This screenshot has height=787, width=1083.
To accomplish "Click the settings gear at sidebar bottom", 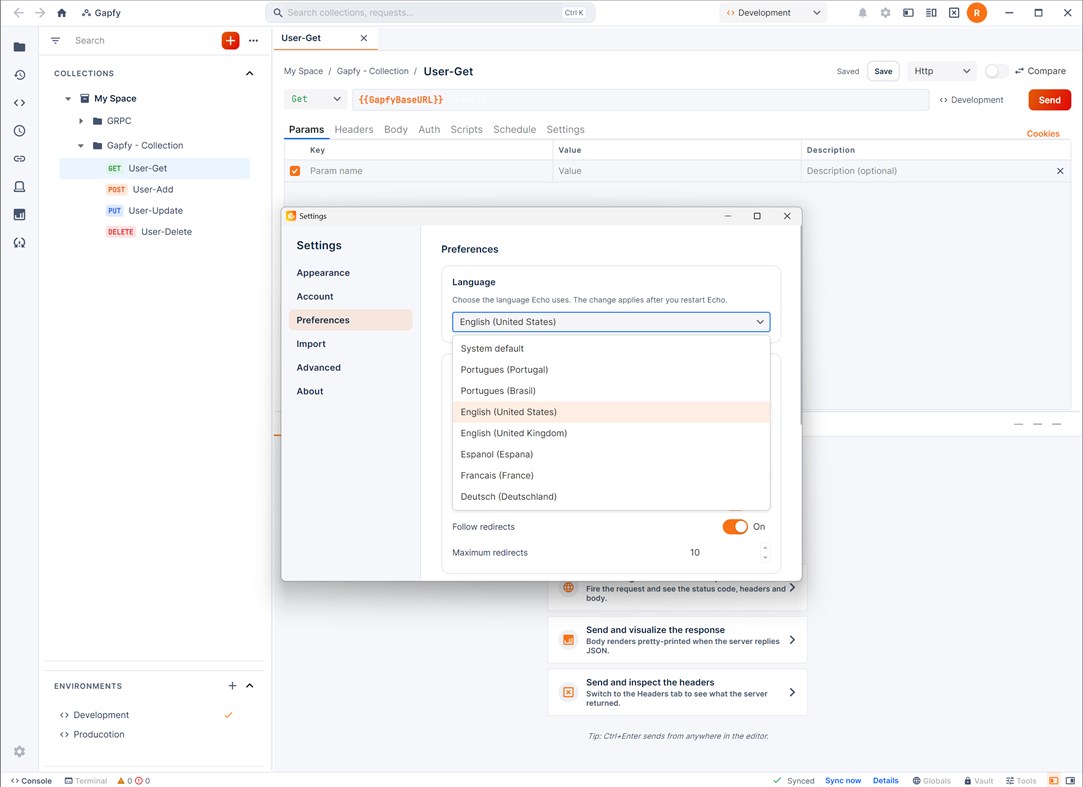I will point(19,751).
